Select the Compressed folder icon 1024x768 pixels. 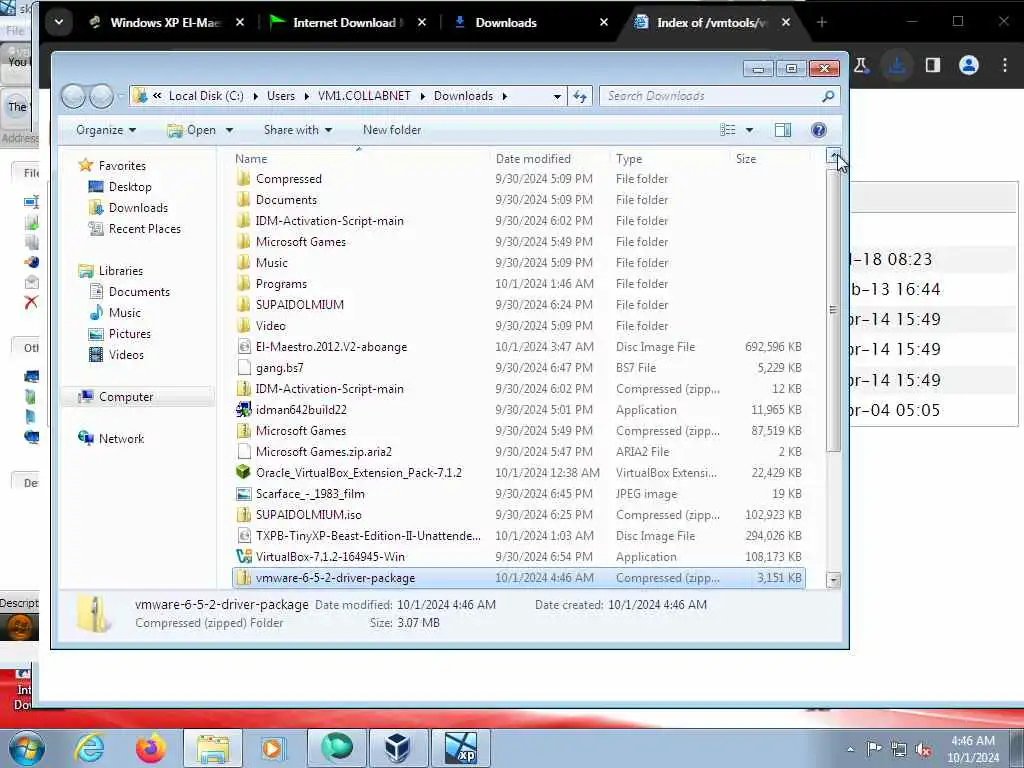click(244, 178)
